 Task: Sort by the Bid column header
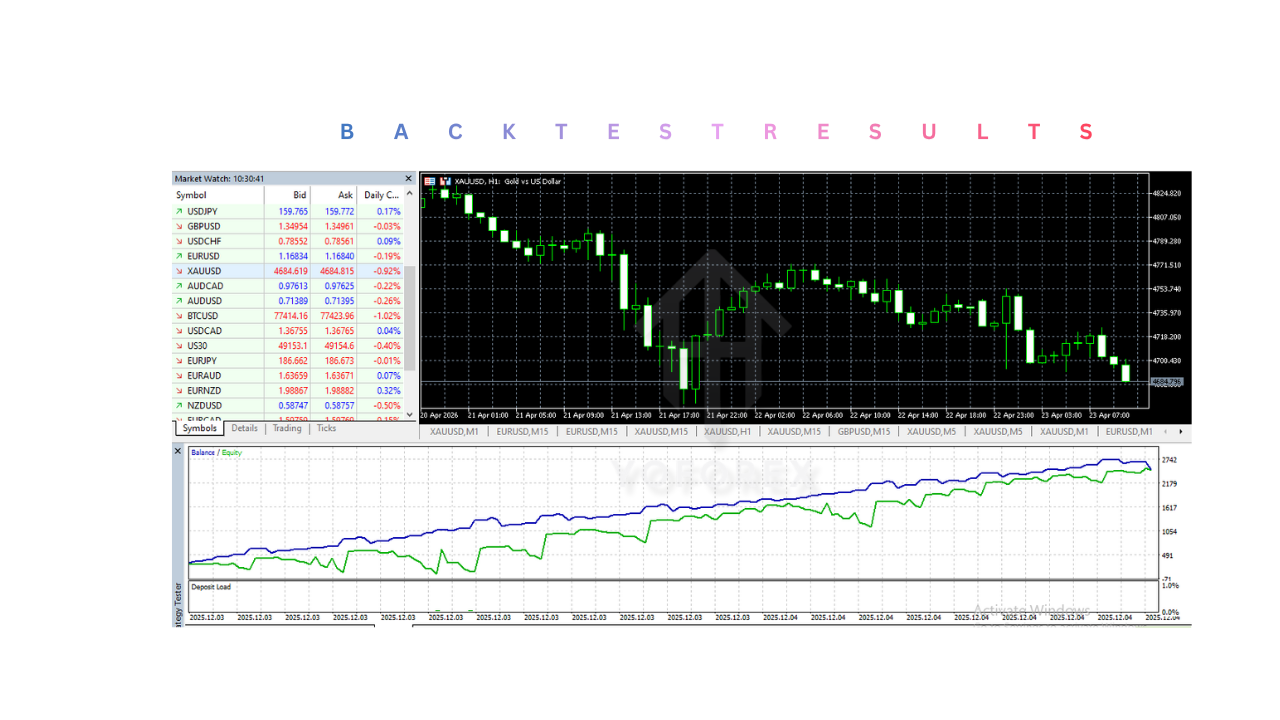click(x=299, y=196)
